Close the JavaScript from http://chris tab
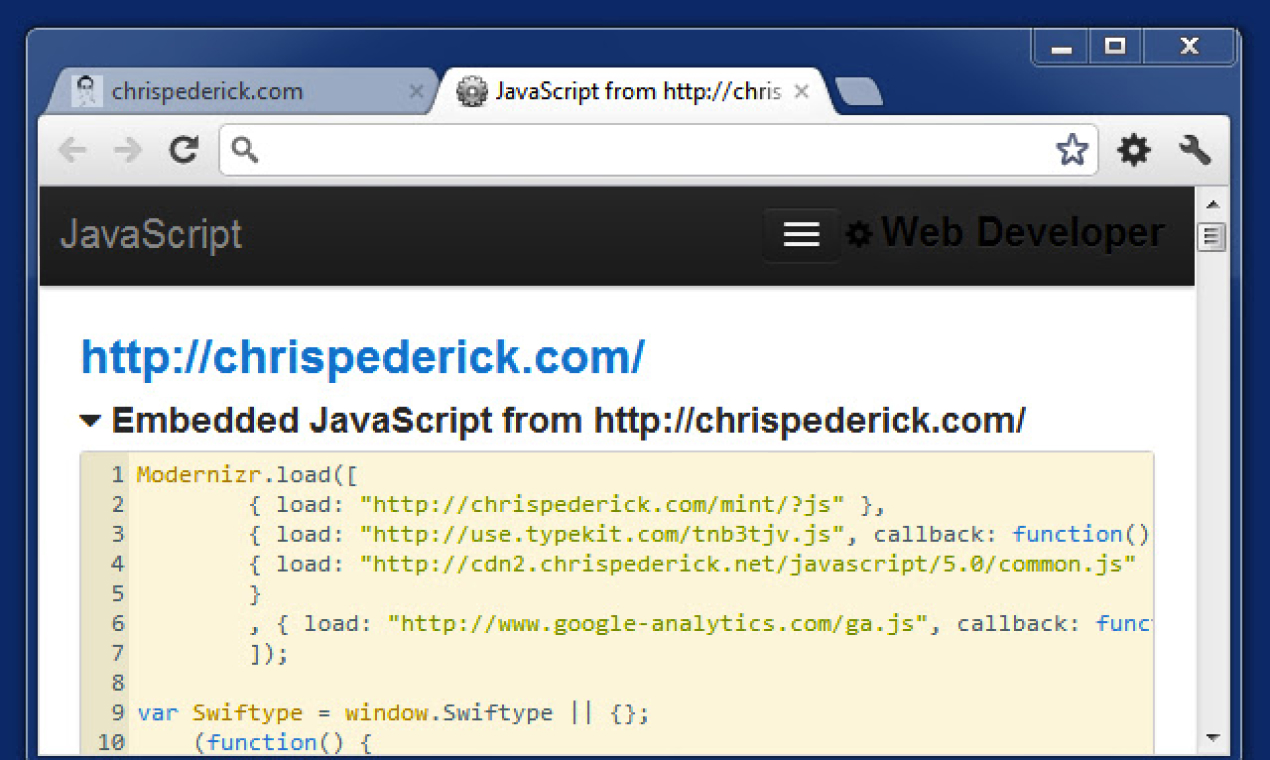 (801, 92)
